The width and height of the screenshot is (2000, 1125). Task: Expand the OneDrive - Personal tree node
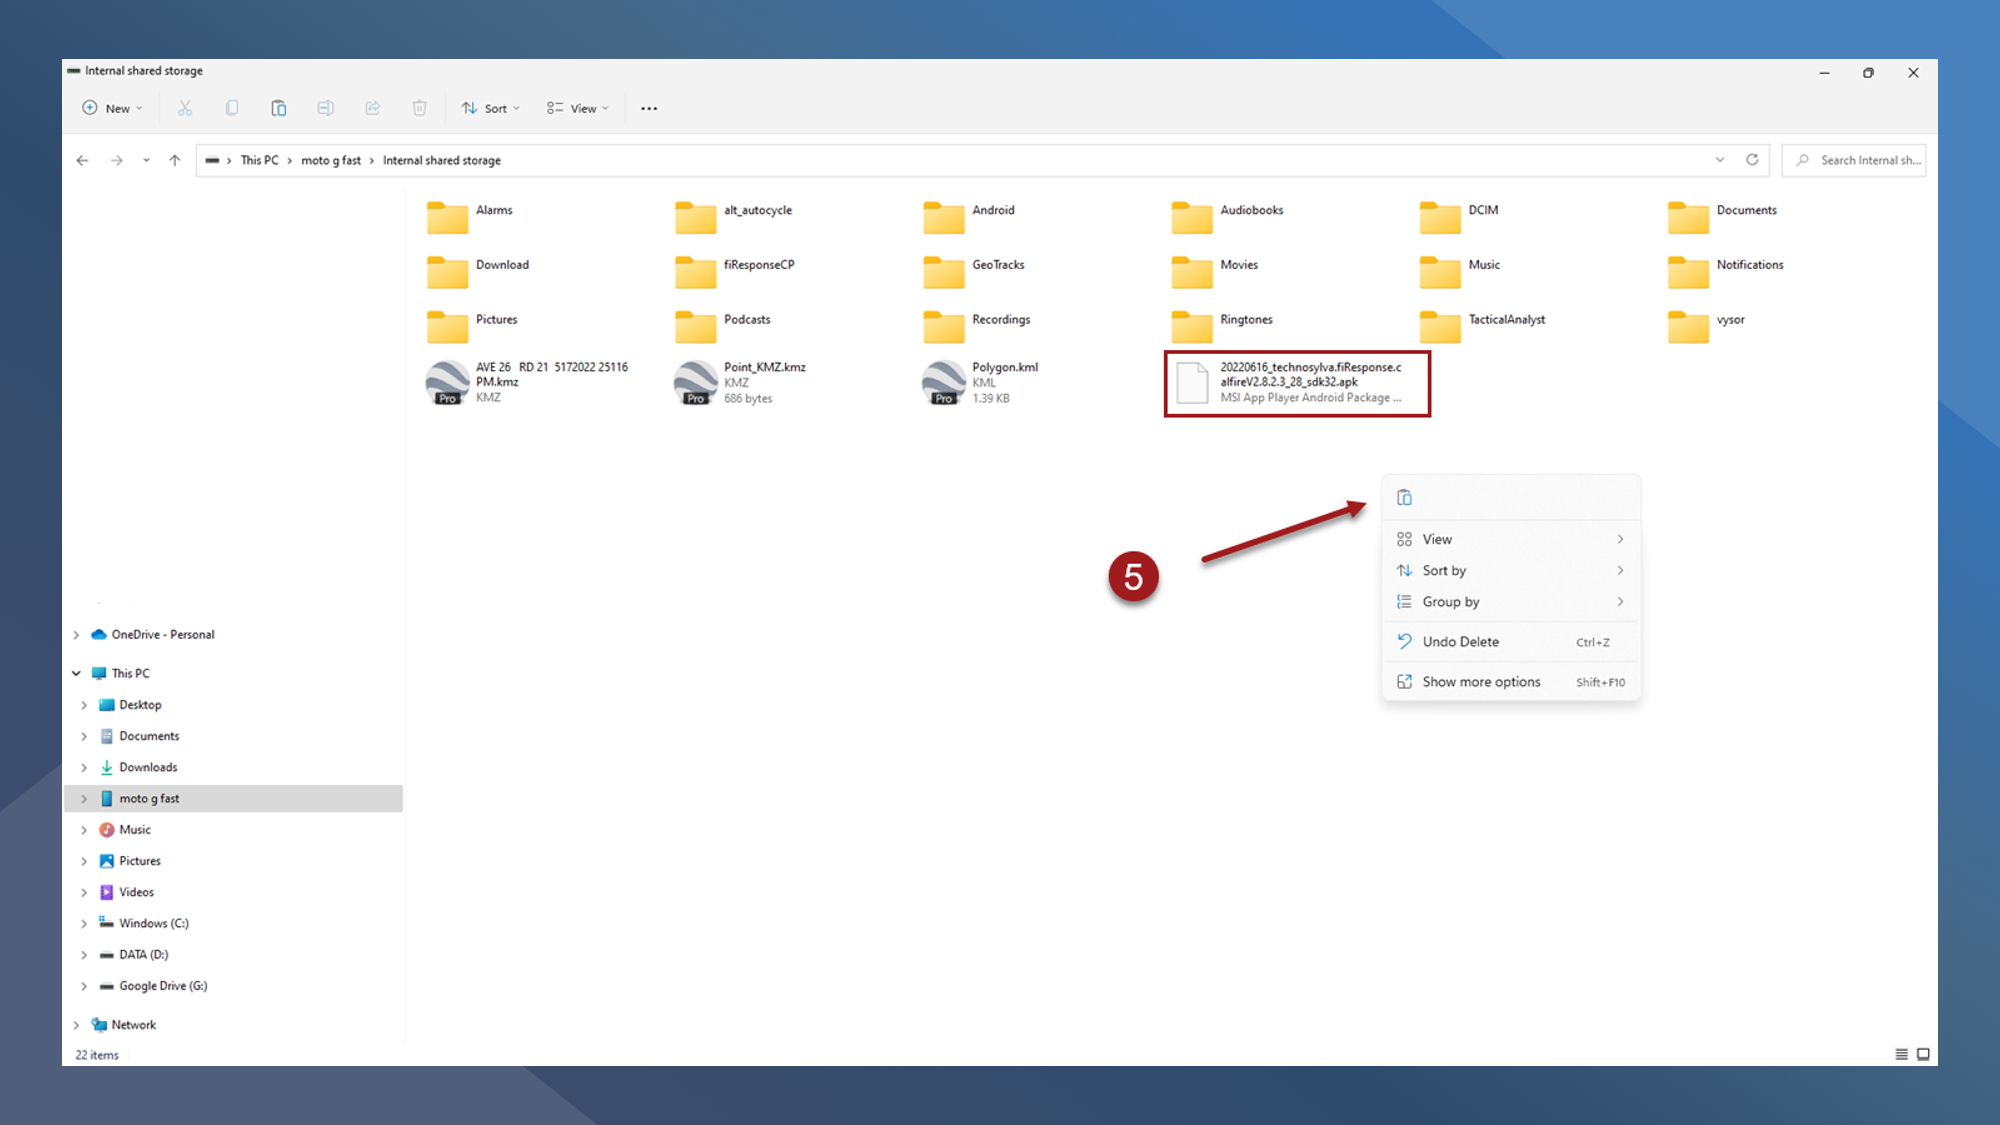click(x=76, y=635)
